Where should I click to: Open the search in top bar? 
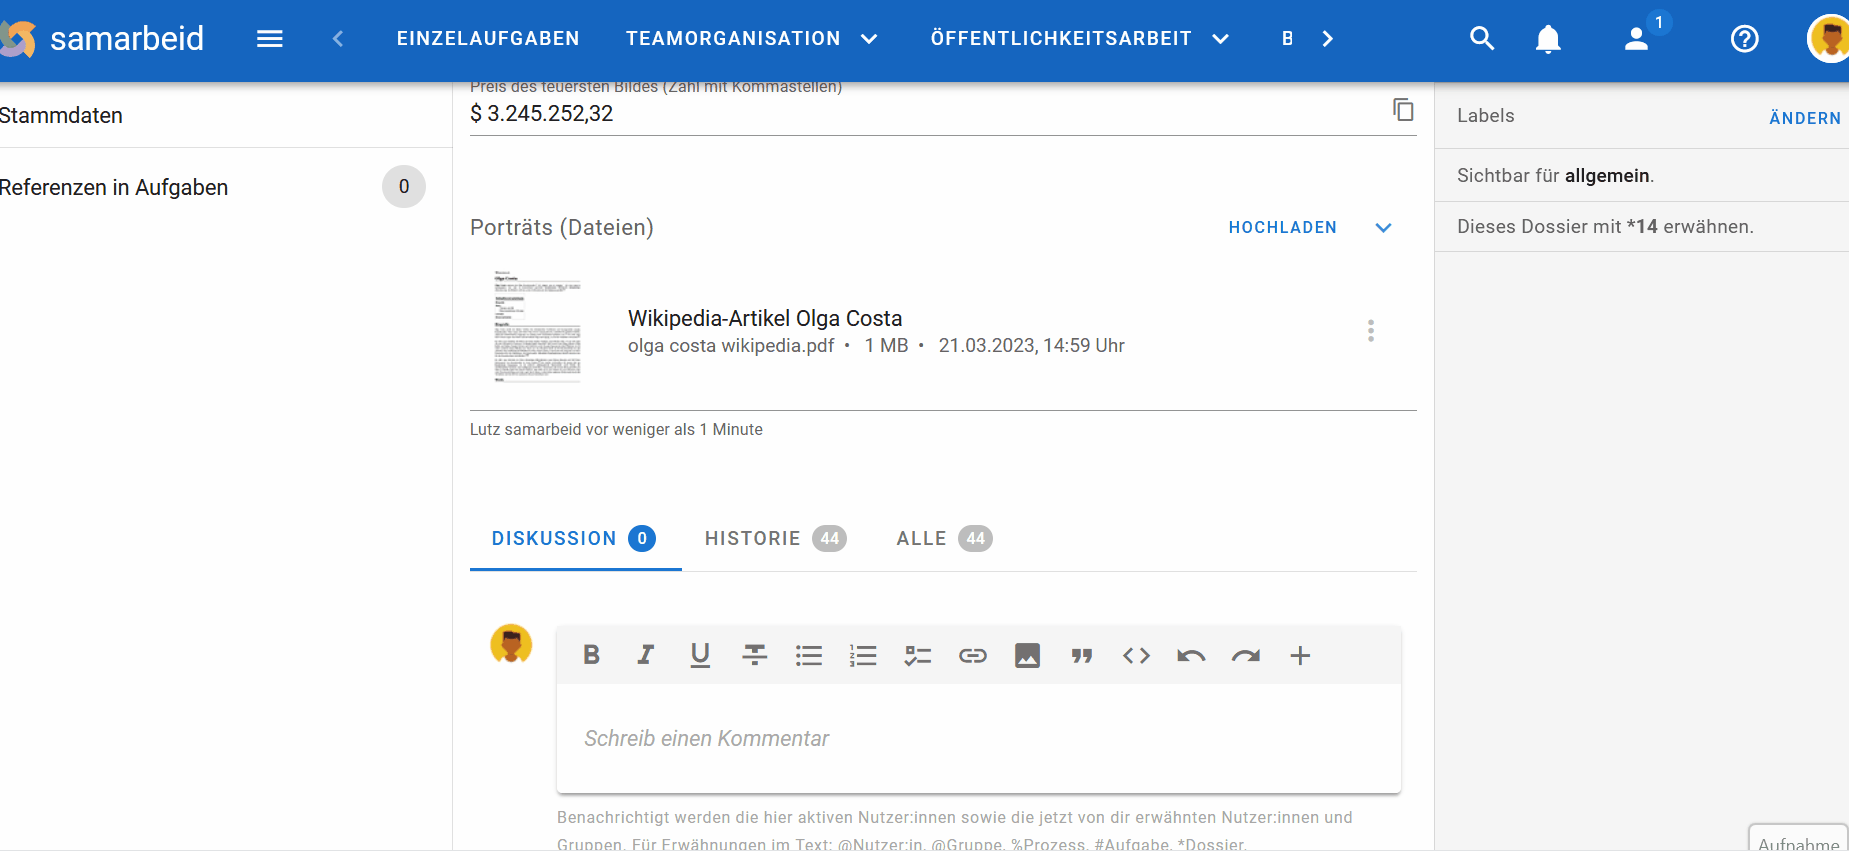1481,39
